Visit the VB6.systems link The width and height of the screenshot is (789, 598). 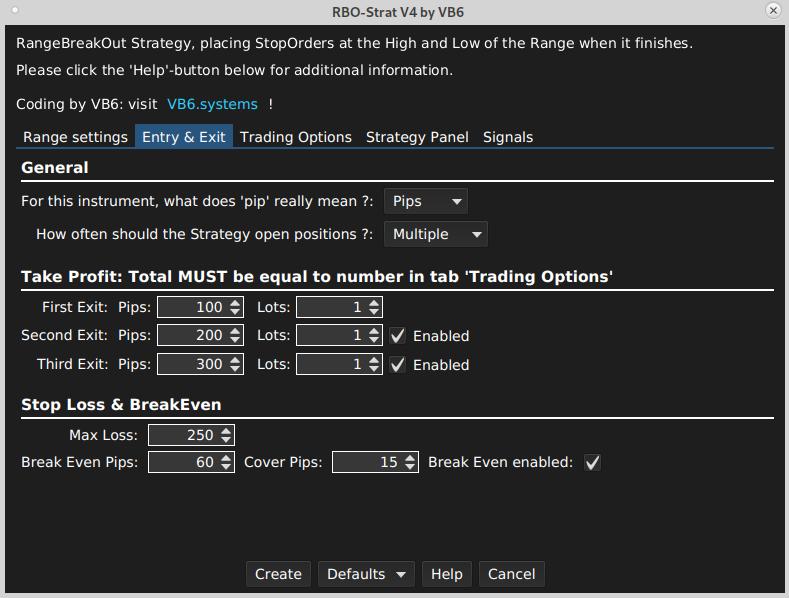[212, 104]
